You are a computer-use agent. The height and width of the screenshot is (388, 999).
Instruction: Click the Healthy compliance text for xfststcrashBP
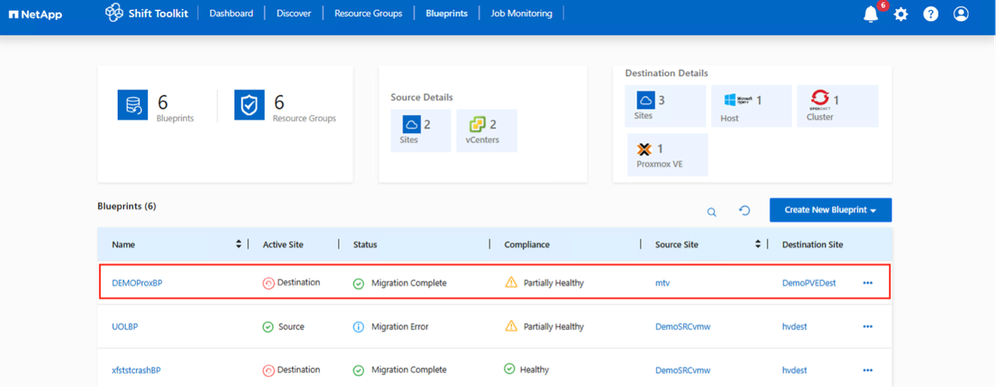534,370
